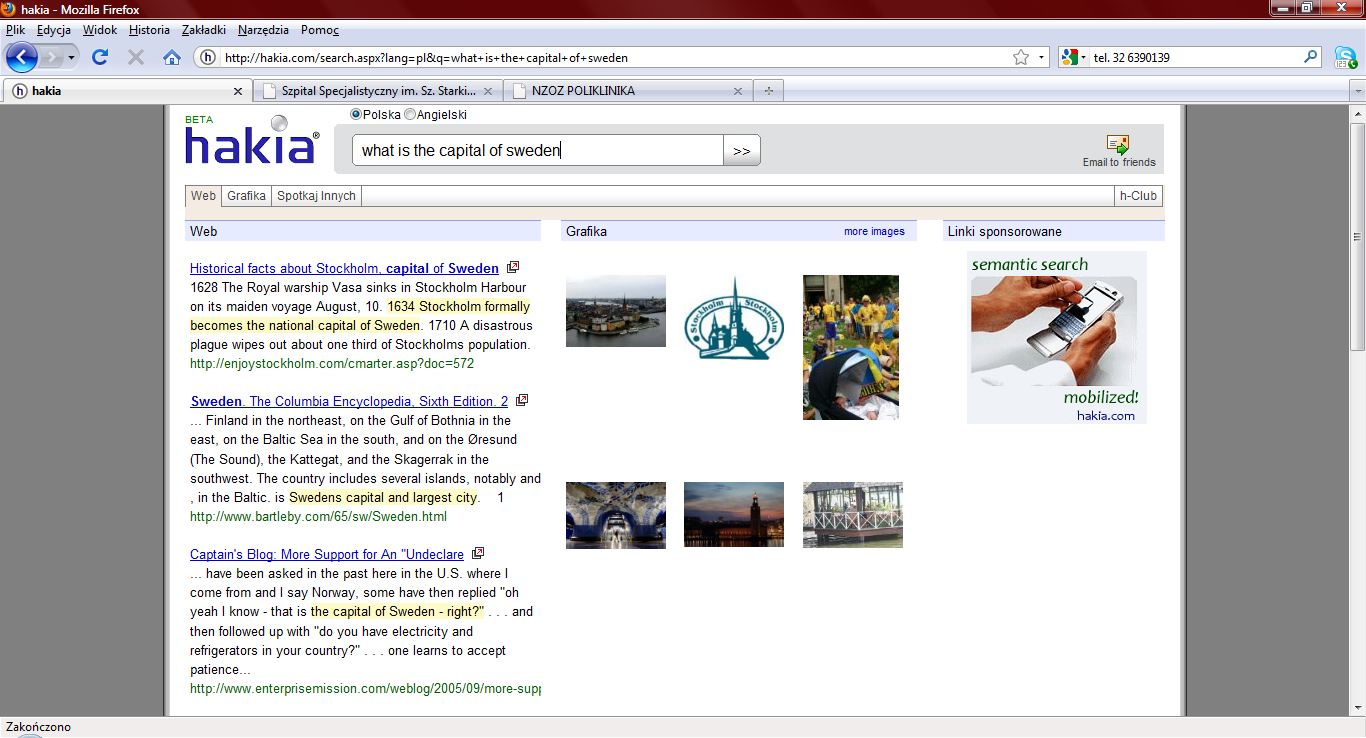
Task: Open the waterside pavilion thumbnail
Action: point(853,515)
